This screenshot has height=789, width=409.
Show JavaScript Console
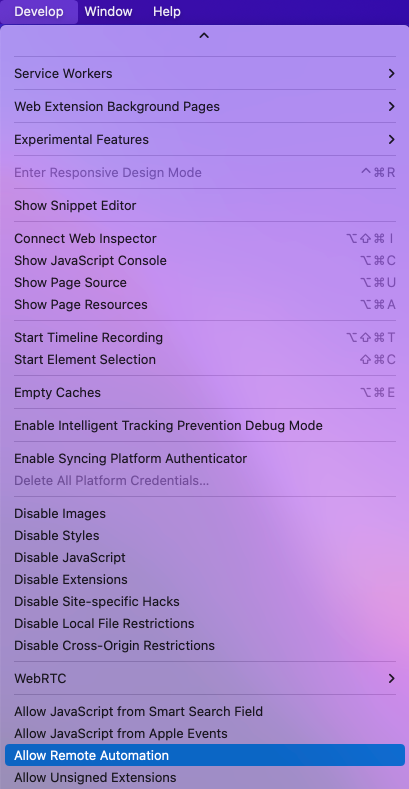point(205,261)
